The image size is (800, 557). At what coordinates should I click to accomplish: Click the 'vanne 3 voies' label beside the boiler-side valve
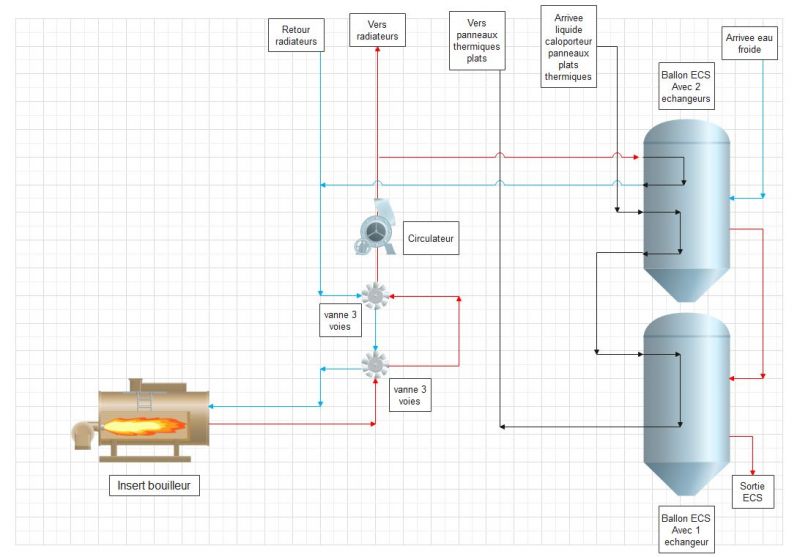click(x=410, y=395)
